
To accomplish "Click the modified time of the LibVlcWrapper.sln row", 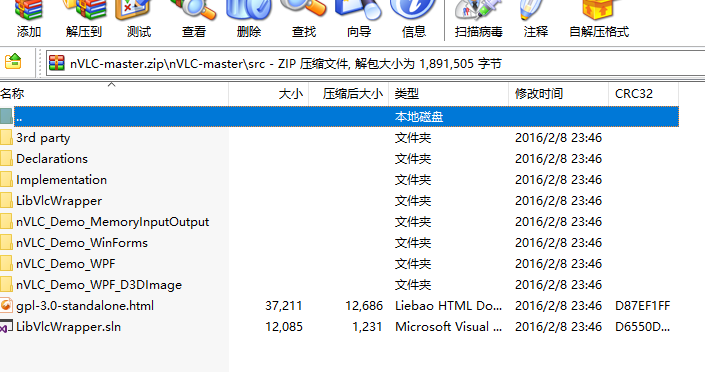I will pyautogui.click(x=558, y=327).
